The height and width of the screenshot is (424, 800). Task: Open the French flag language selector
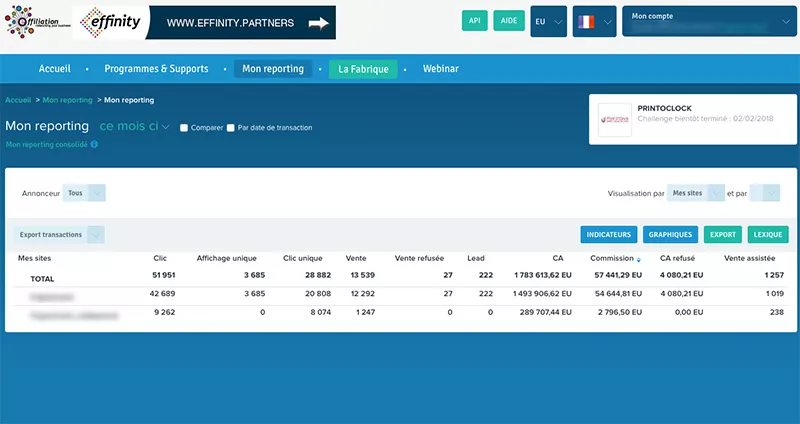click(x=593, y=21)
